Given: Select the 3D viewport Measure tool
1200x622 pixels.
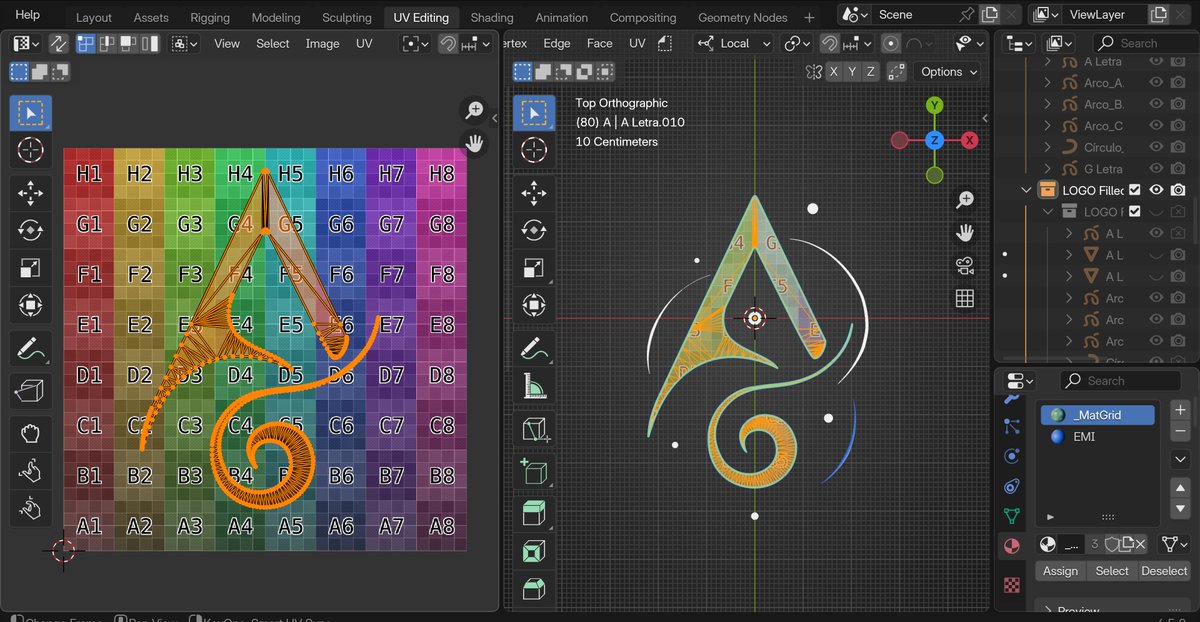Looking at the screenshot, I should click(534, 386).
